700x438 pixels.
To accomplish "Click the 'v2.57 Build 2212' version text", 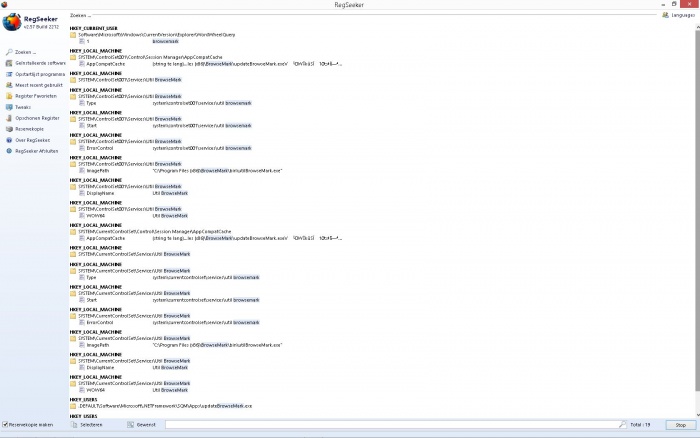I will click(41, 27).
